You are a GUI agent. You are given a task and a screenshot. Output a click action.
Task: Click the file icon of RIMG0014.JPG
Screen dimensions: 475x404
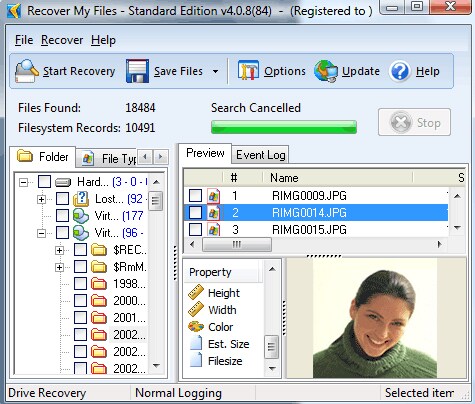point(214,213)
